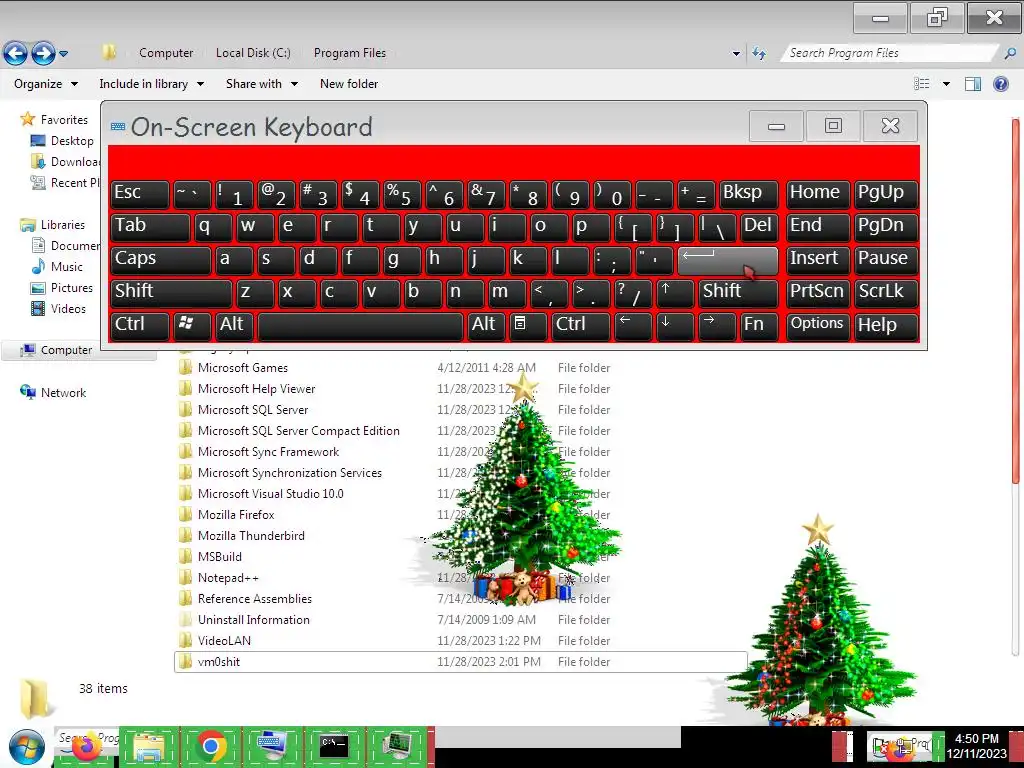Toggle the preview pane icon
Image resolution: width=1024 pixels, height=768 pixels.
(973, 84)
